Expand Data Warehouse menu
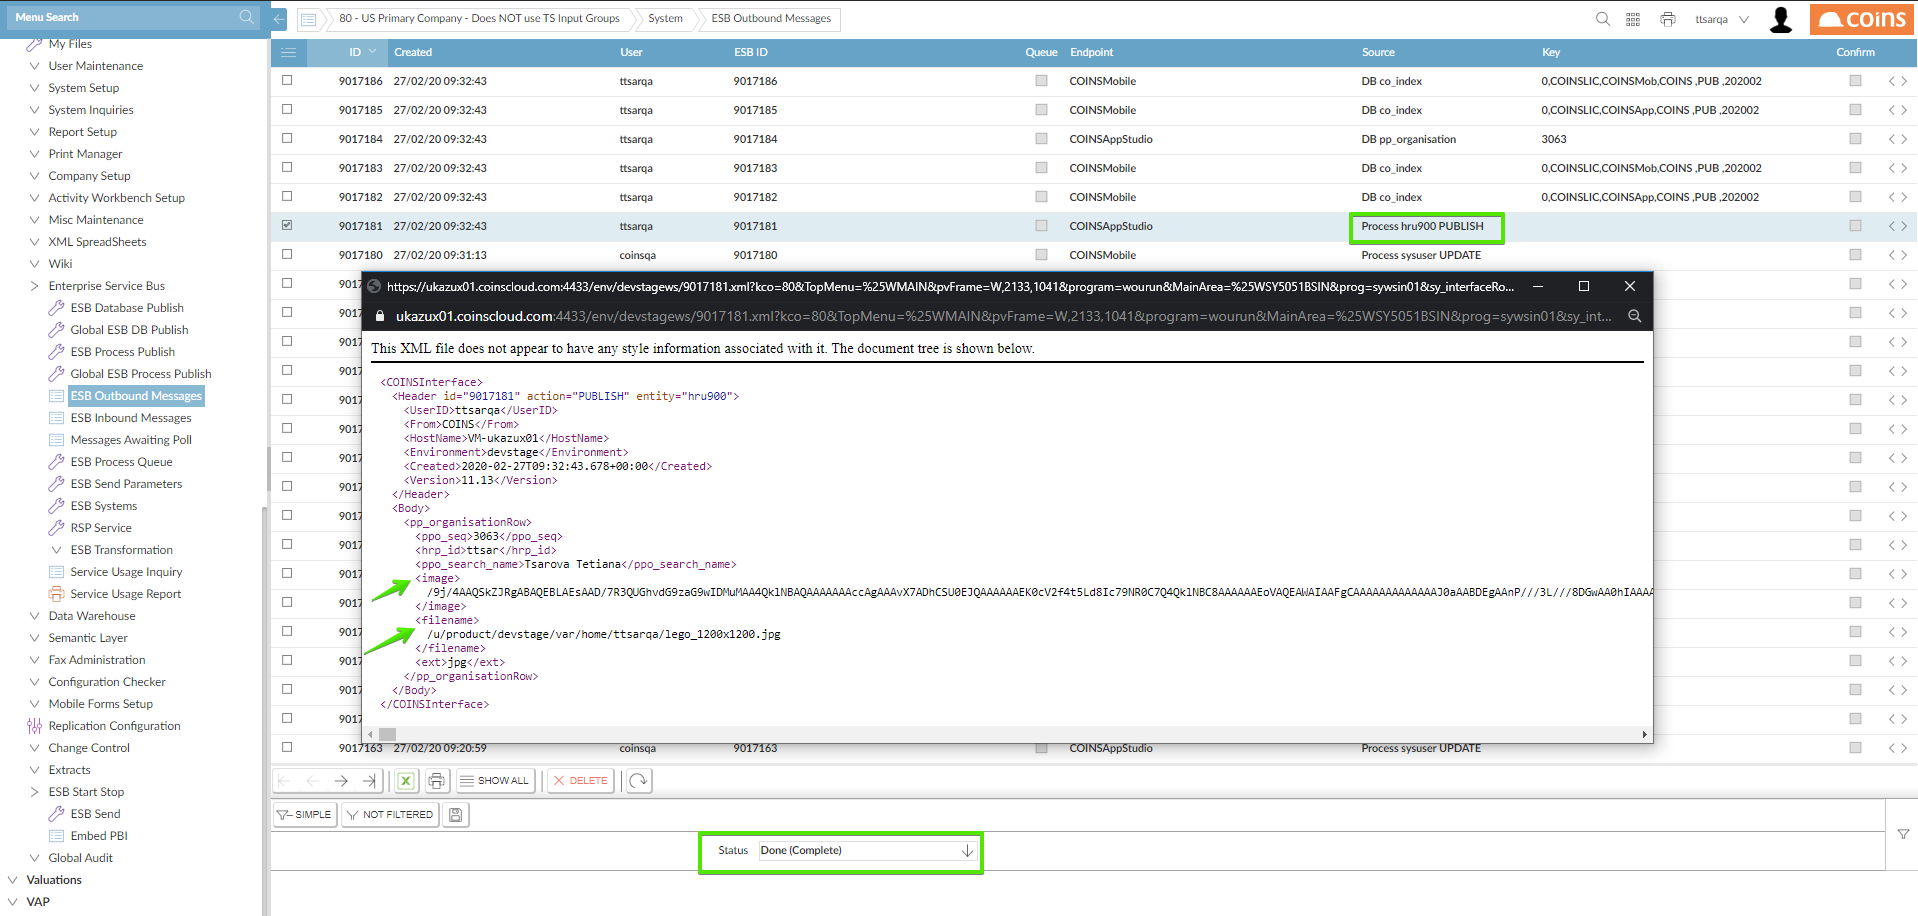Viewport: 1918px width, 916px height. pyautogui.click(x=35, y=616)
